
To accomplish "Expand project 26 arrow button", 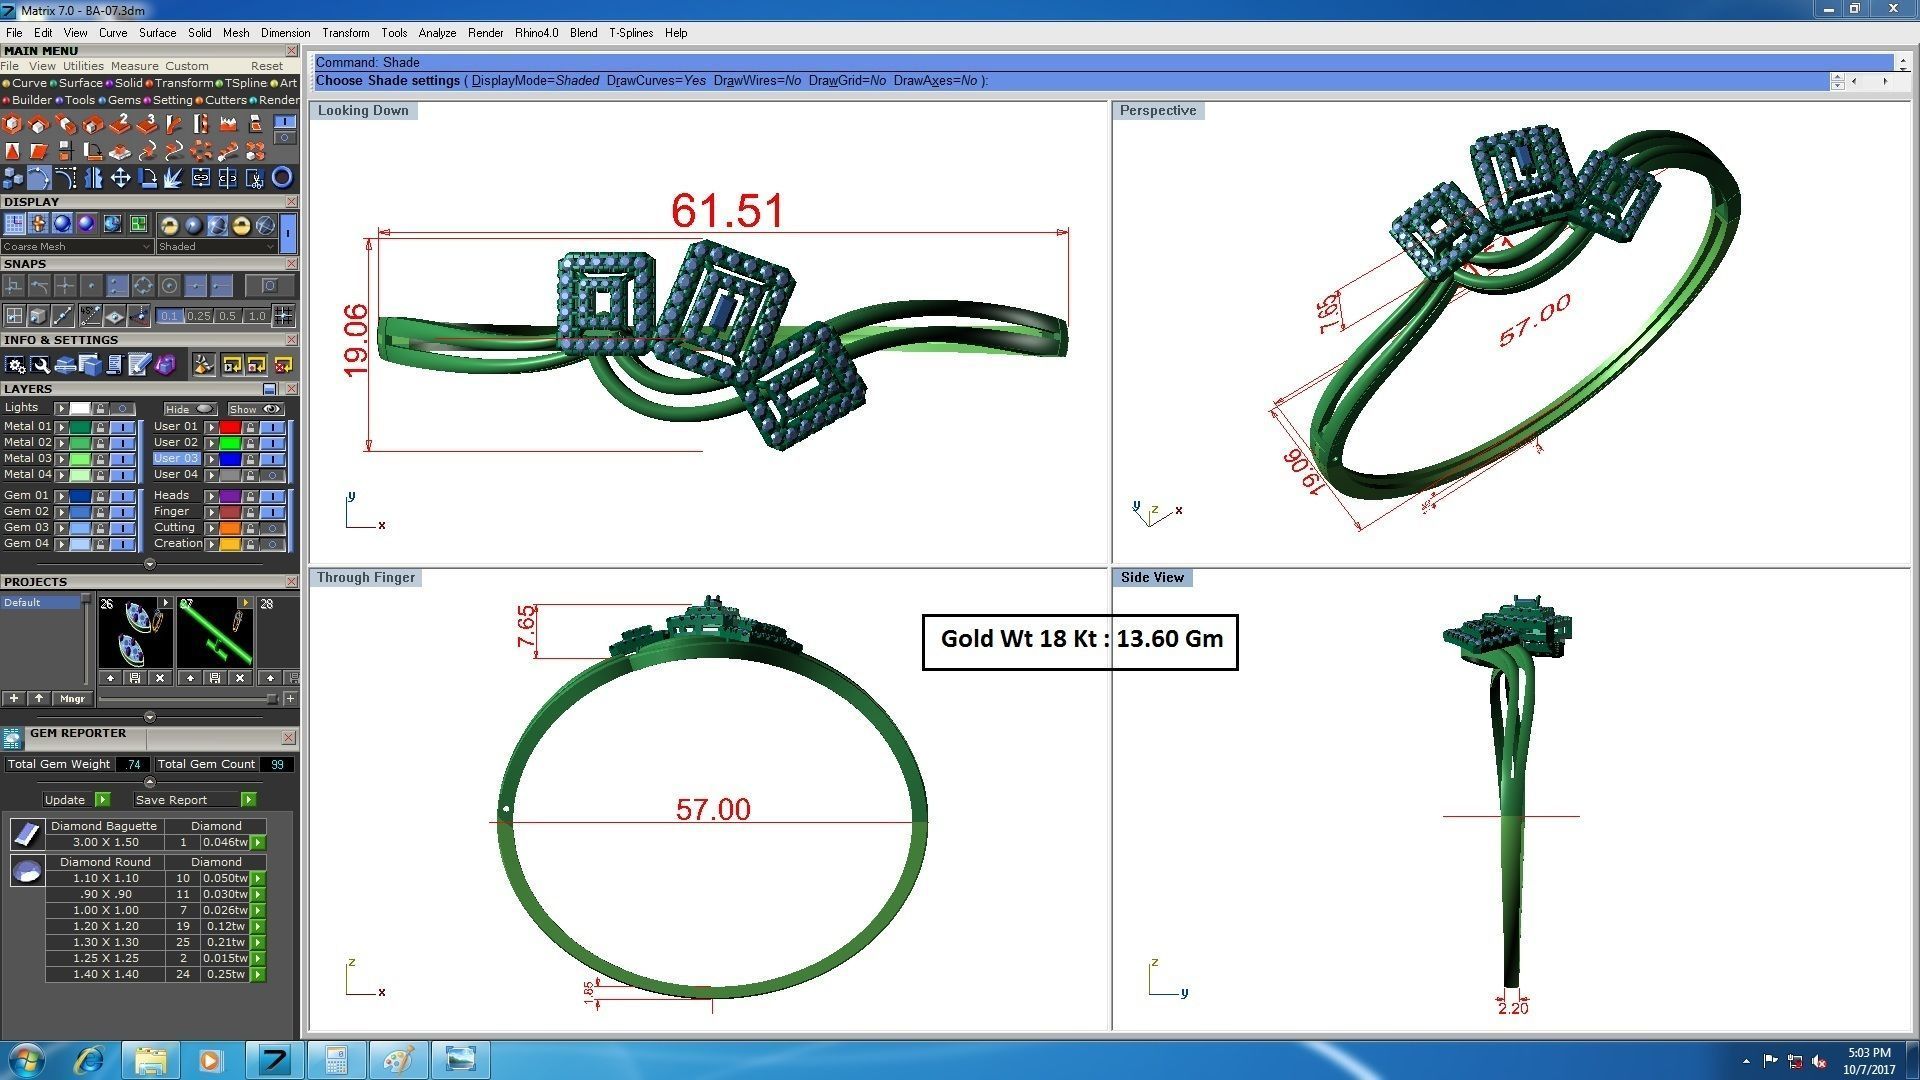I will pyautogui.click(x=165, y=603).
